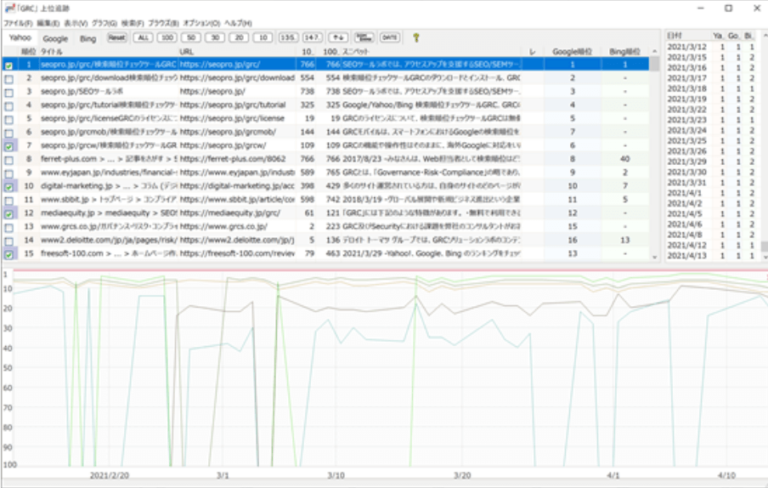Show top 100 results filter
This screenshot has width=768, height=488.
tap(166, 37)
